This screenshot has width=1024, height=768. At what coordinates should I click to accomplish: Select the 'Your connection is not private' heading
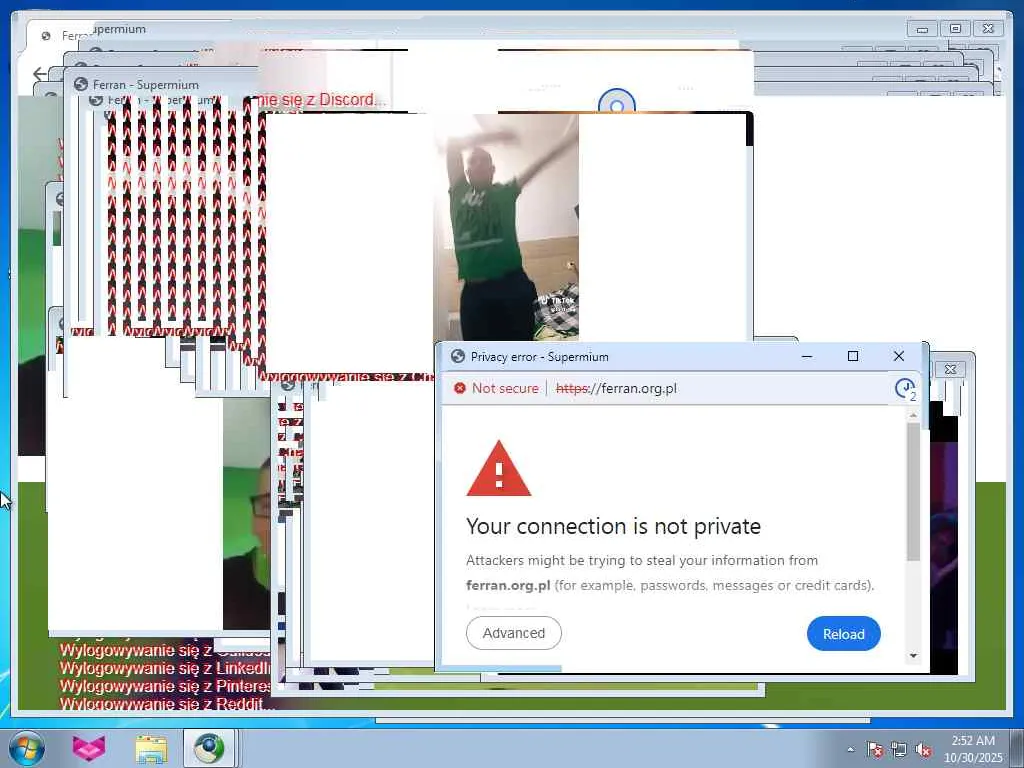(613, 526)
